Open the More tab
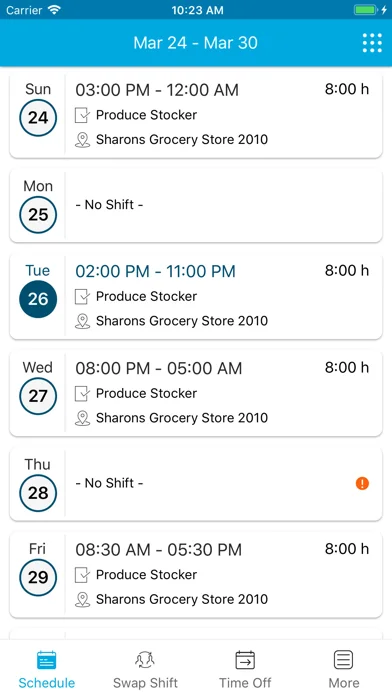392x696 pixels. pos(344,669)
